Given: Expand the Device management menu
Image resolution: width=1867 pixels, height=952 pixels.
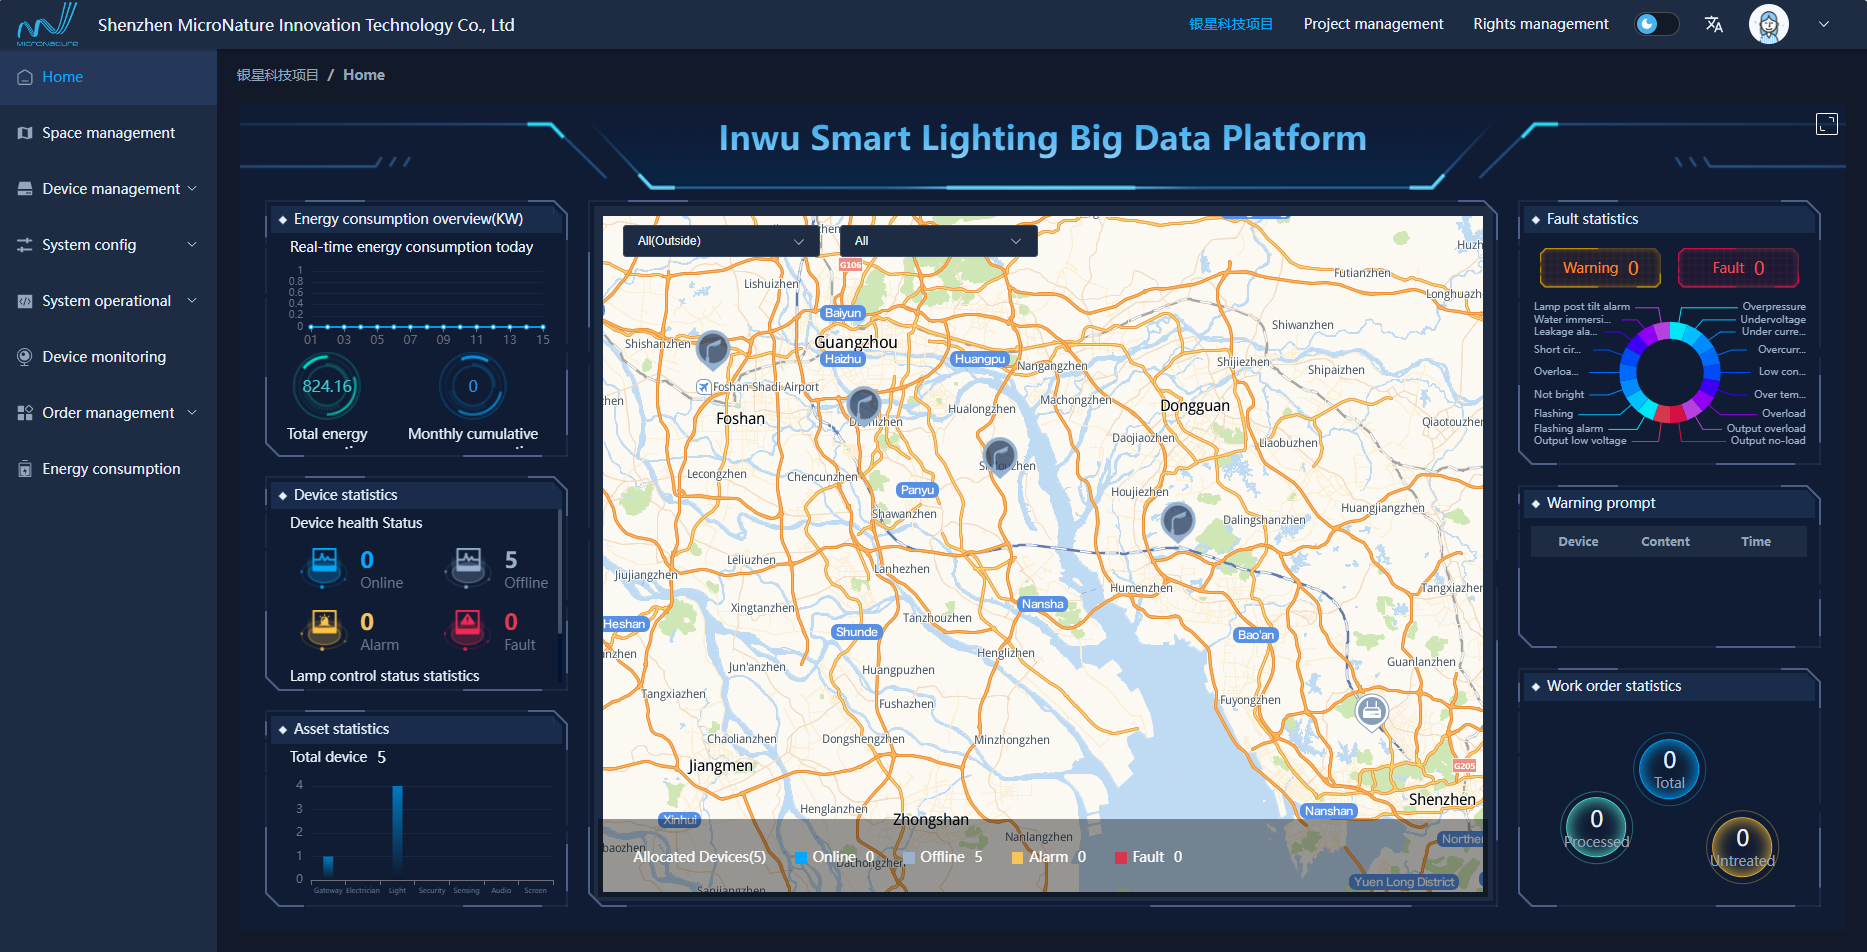Looking at the screenshot, I should tap(108, 189).
